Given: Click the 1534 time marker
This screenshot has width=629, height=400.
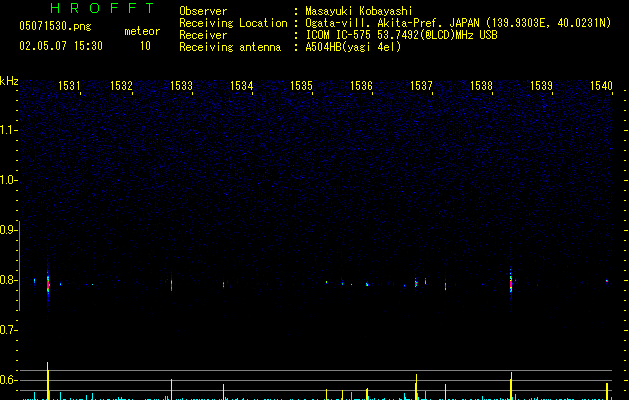Looking at the screenshot, I should (241, 86).
